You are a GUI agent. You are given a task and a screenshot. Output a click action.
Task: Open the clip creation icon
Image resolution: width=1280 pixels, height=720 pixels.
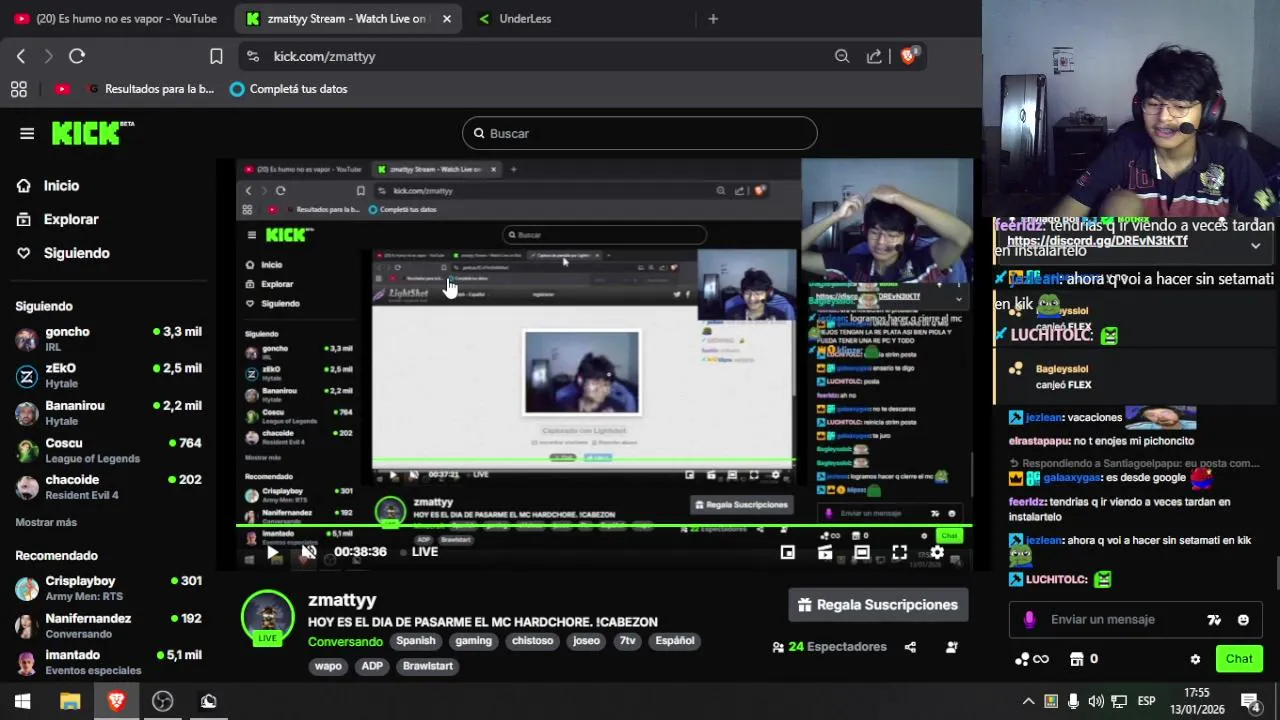coord(825,552)
